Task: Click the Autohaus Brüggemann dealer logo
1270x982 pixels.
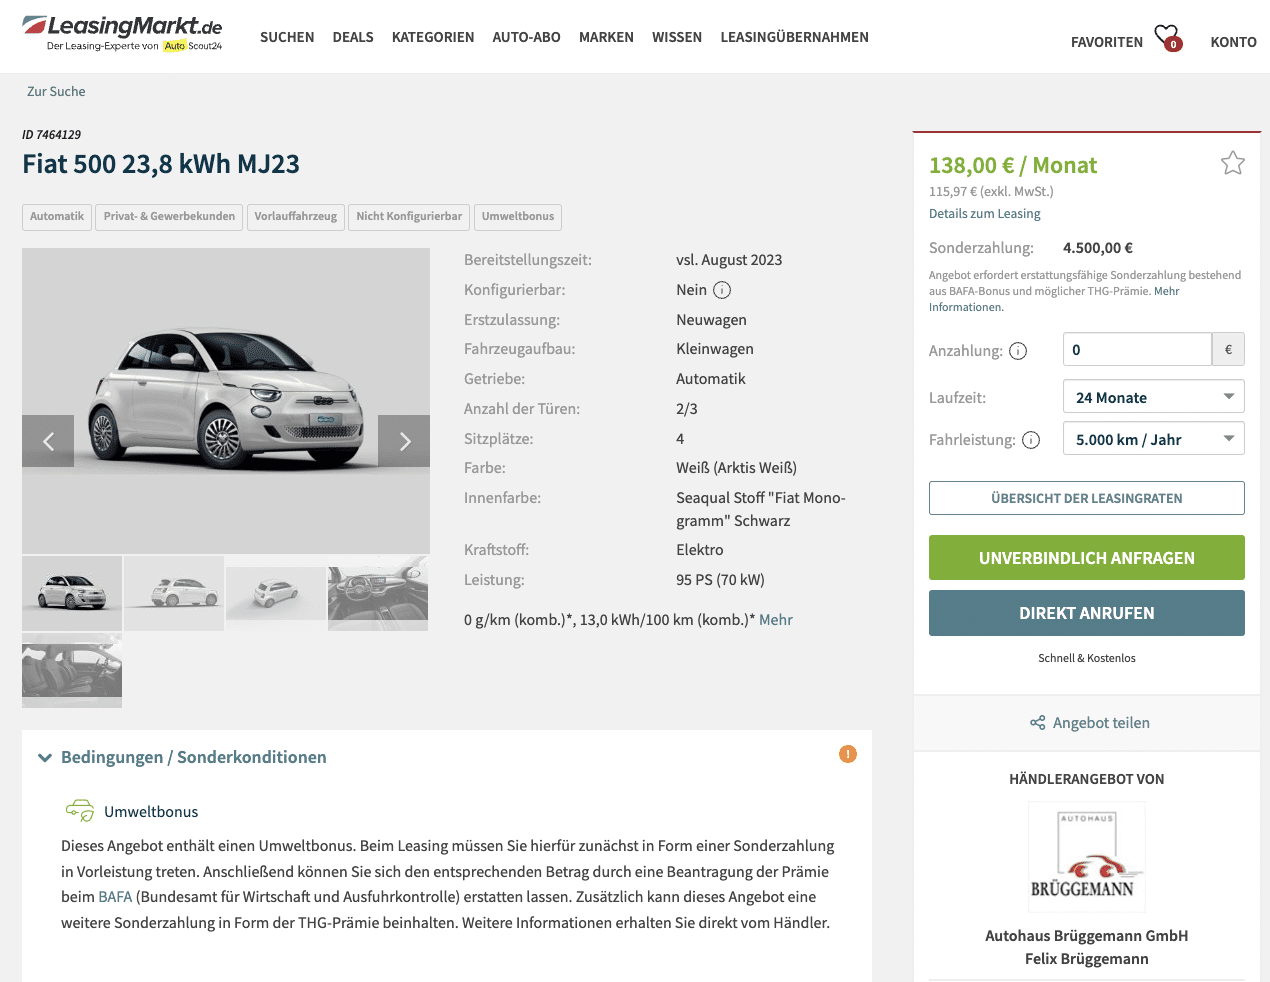Action: click(1087, 857)
